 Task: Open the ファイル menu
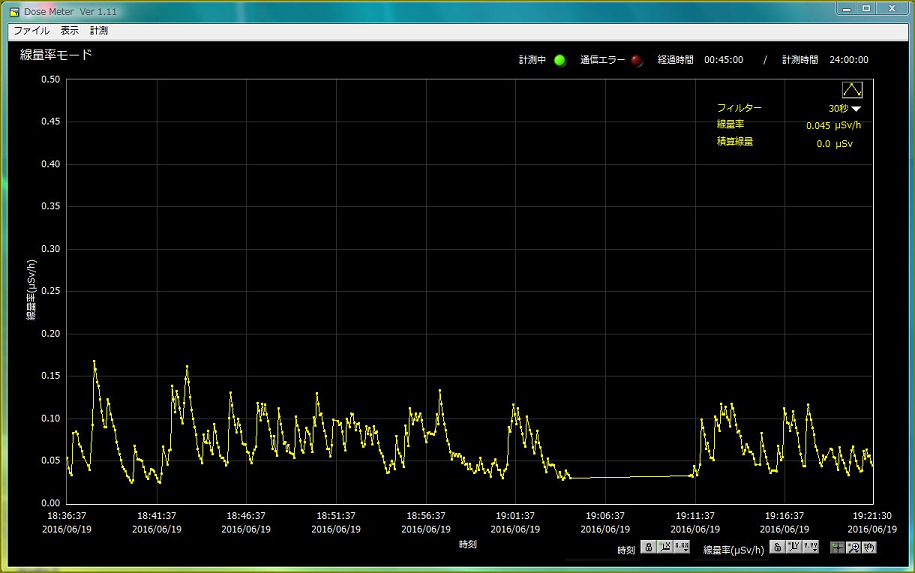(31, 31)
